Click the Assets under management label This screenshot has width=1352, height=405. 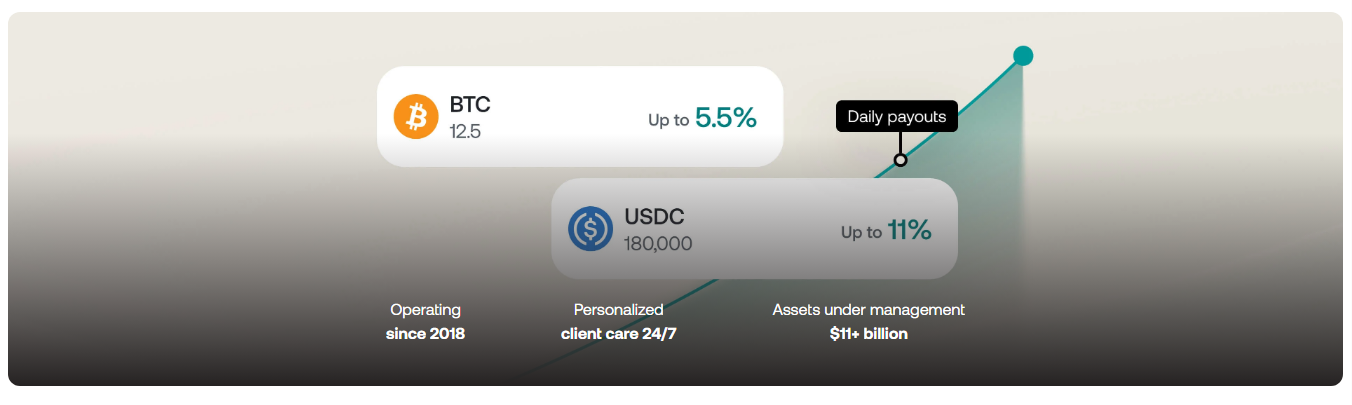pyautogui.click(x=868, y=310)
